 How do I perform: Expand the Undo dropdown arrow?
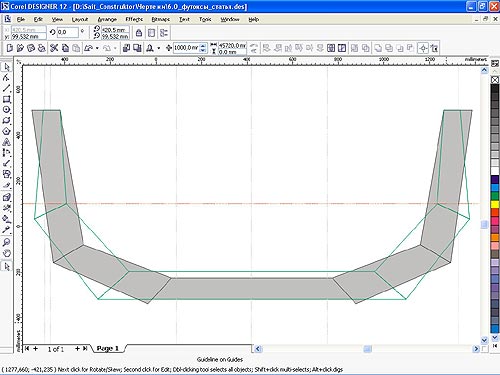click(x=97, y=48)
